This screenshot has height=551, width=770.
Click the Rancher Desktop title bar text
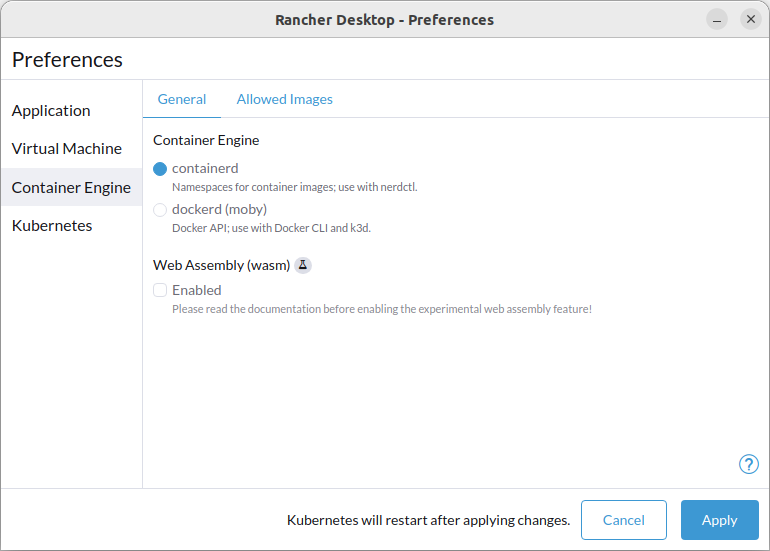point(385,20)
